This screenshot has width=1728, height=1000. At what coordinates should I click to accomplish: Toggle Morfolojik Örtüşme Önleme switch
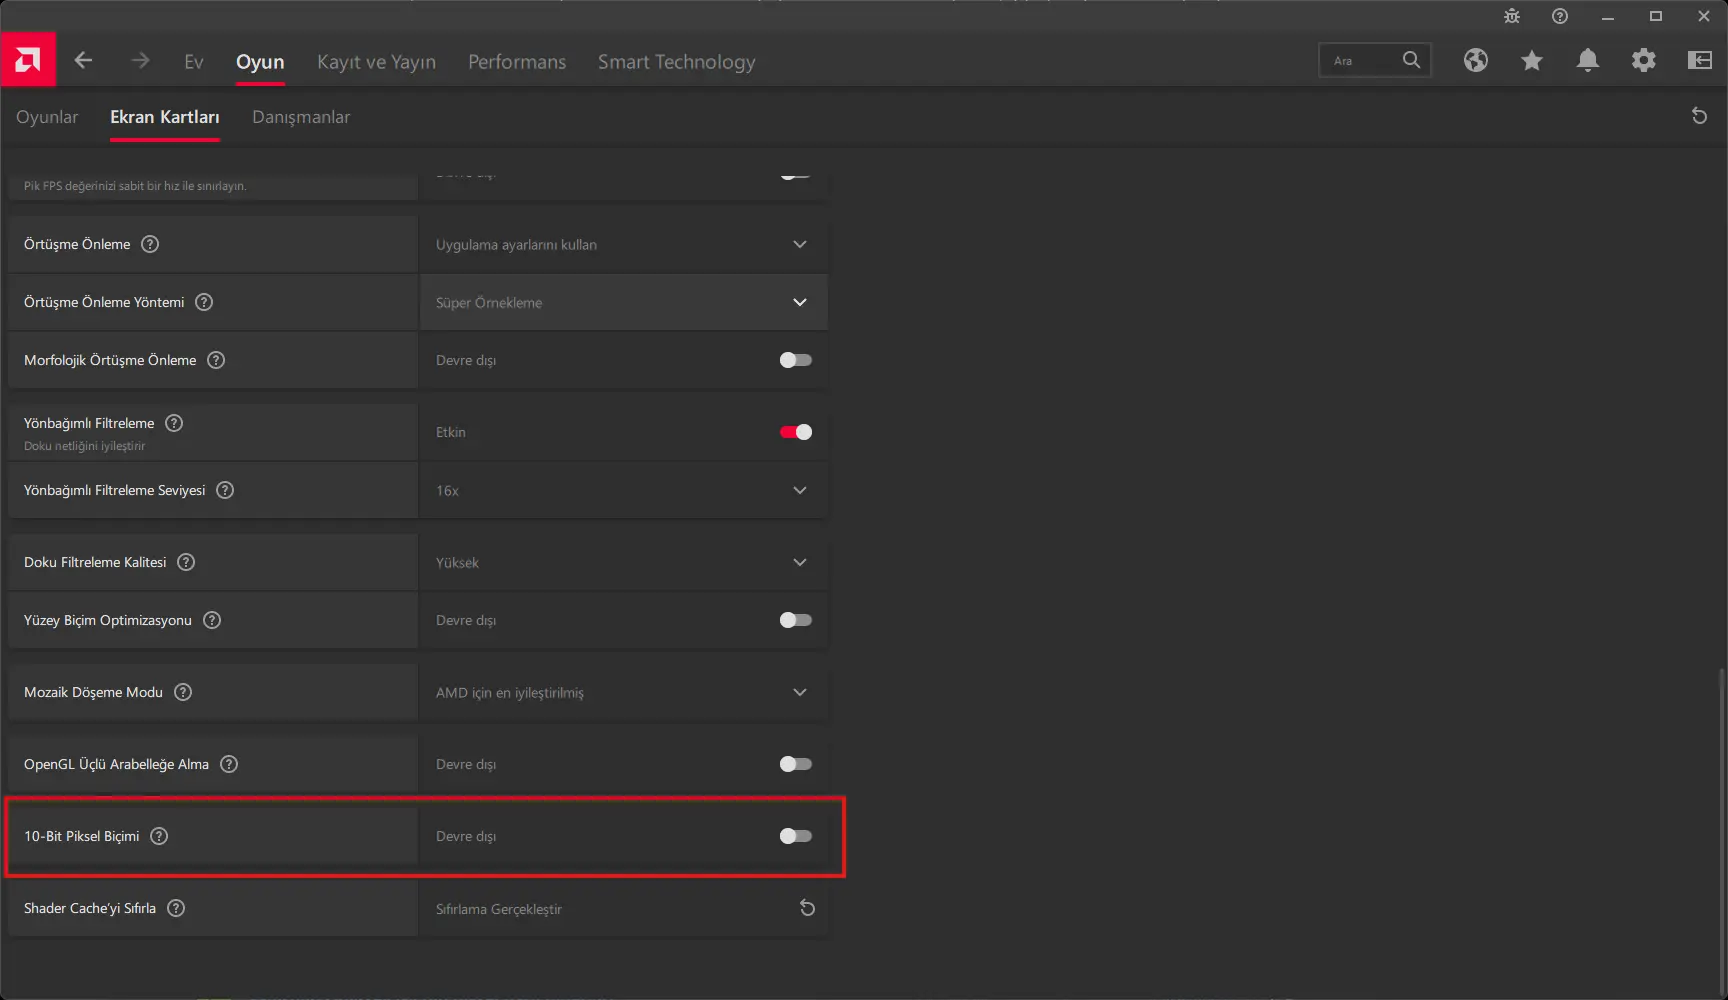pos(796,360)
